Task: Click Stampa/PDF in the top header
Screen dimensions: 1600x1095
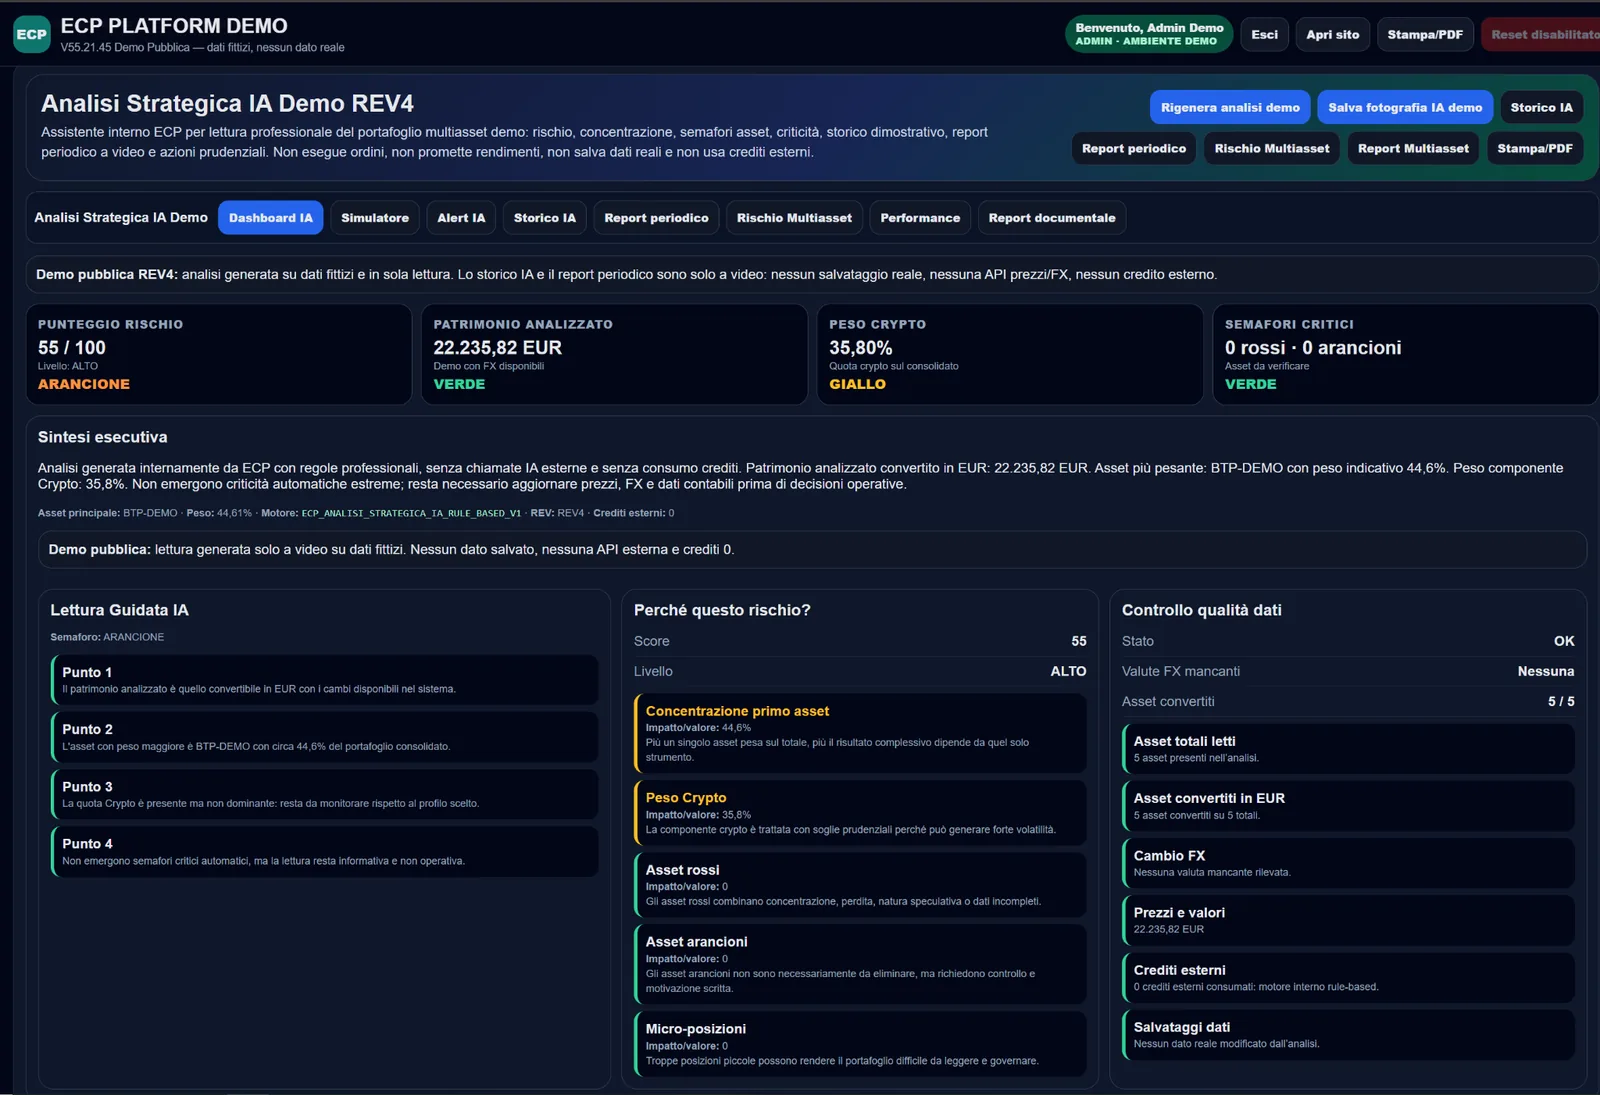Action: (x=1424, y=35)
